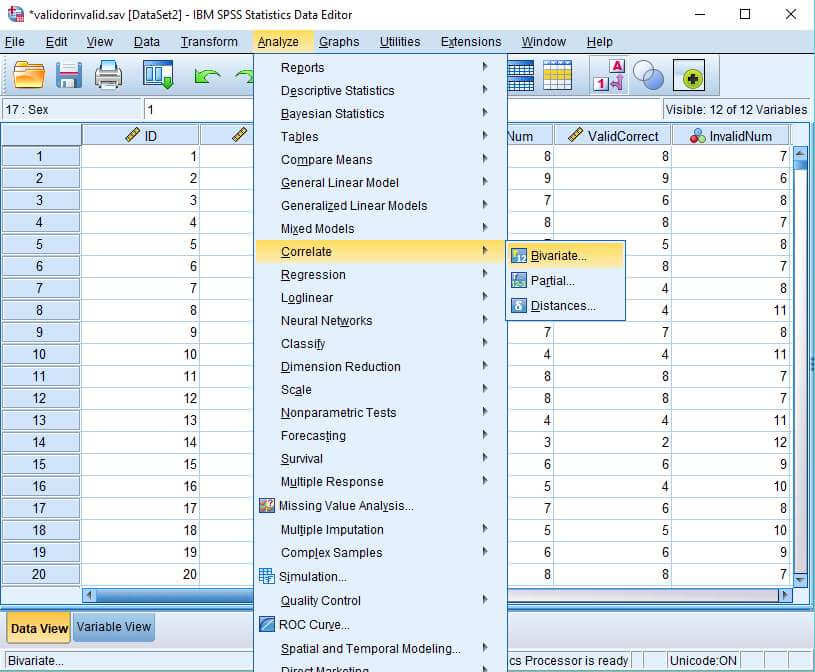The width and height of the screenshot is (815, 672).
Task: Choose Bivariate correlation option
Action: tap(566, 256)
